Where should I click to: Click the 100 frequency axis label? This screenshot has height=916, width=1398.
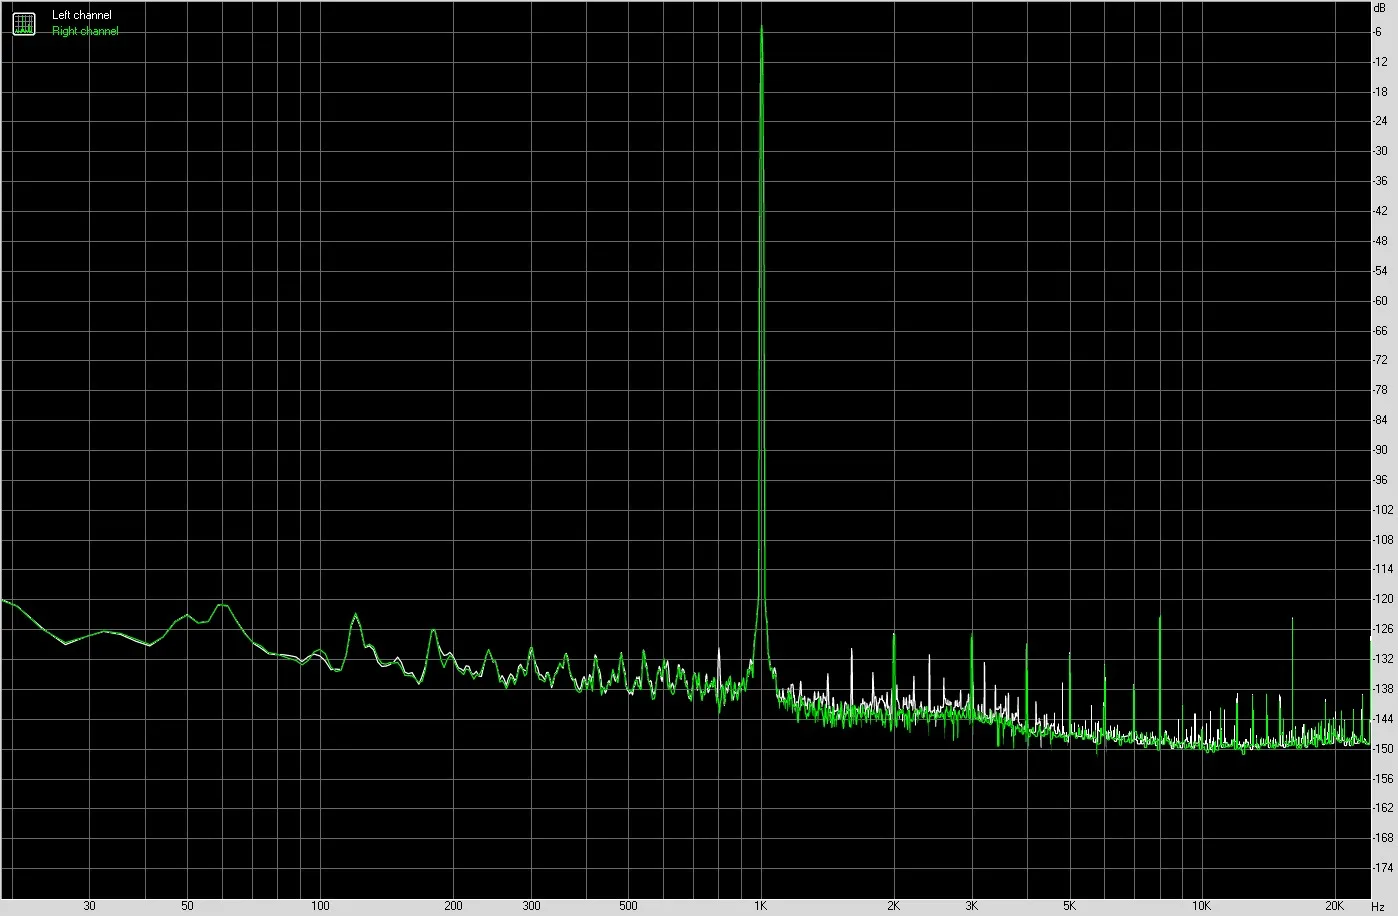(320, 906)
